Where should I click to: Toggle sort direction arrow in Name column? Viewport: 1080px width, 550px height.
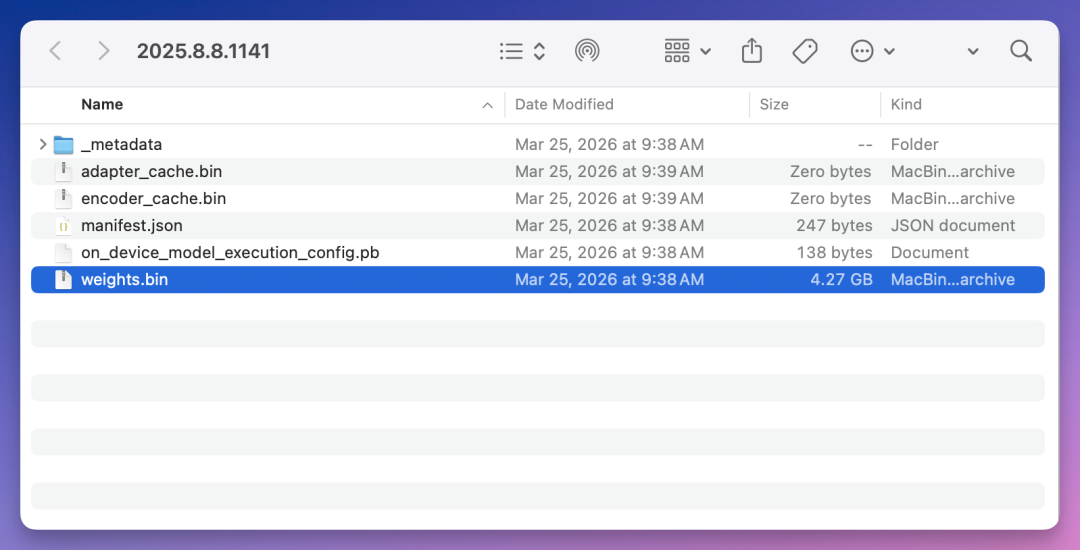(488, 105)
